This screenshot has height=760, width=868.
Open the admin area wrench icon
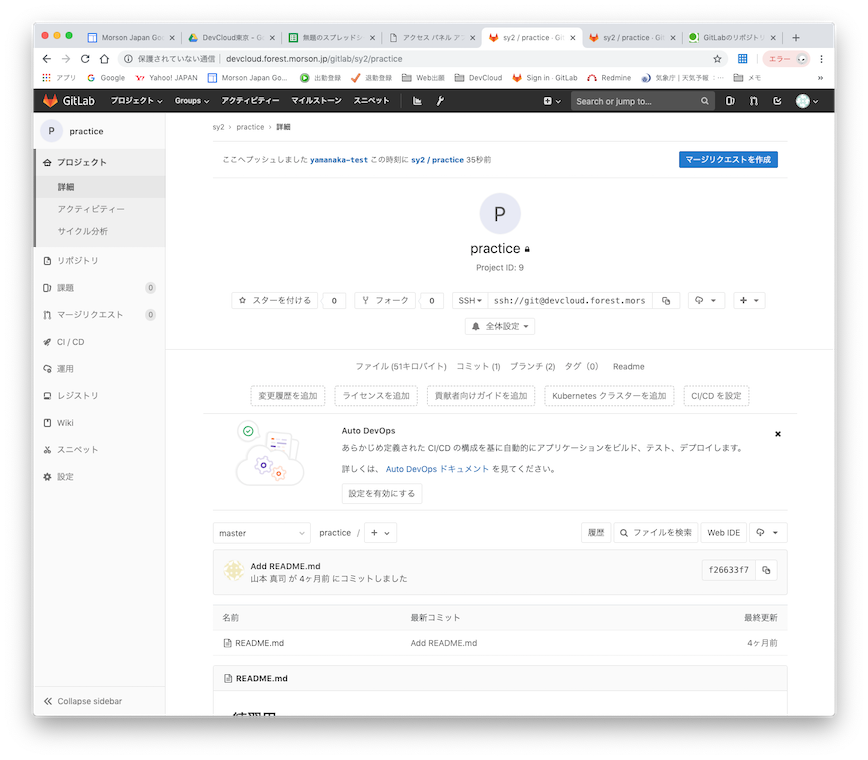click(x=439, y=101)
